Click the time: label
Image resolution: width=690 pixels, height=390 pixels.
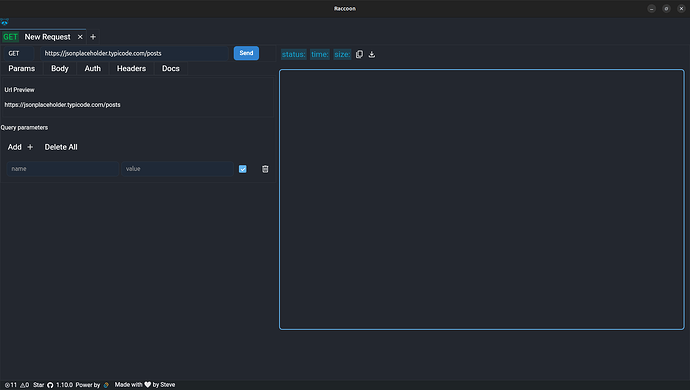(319, 54)
